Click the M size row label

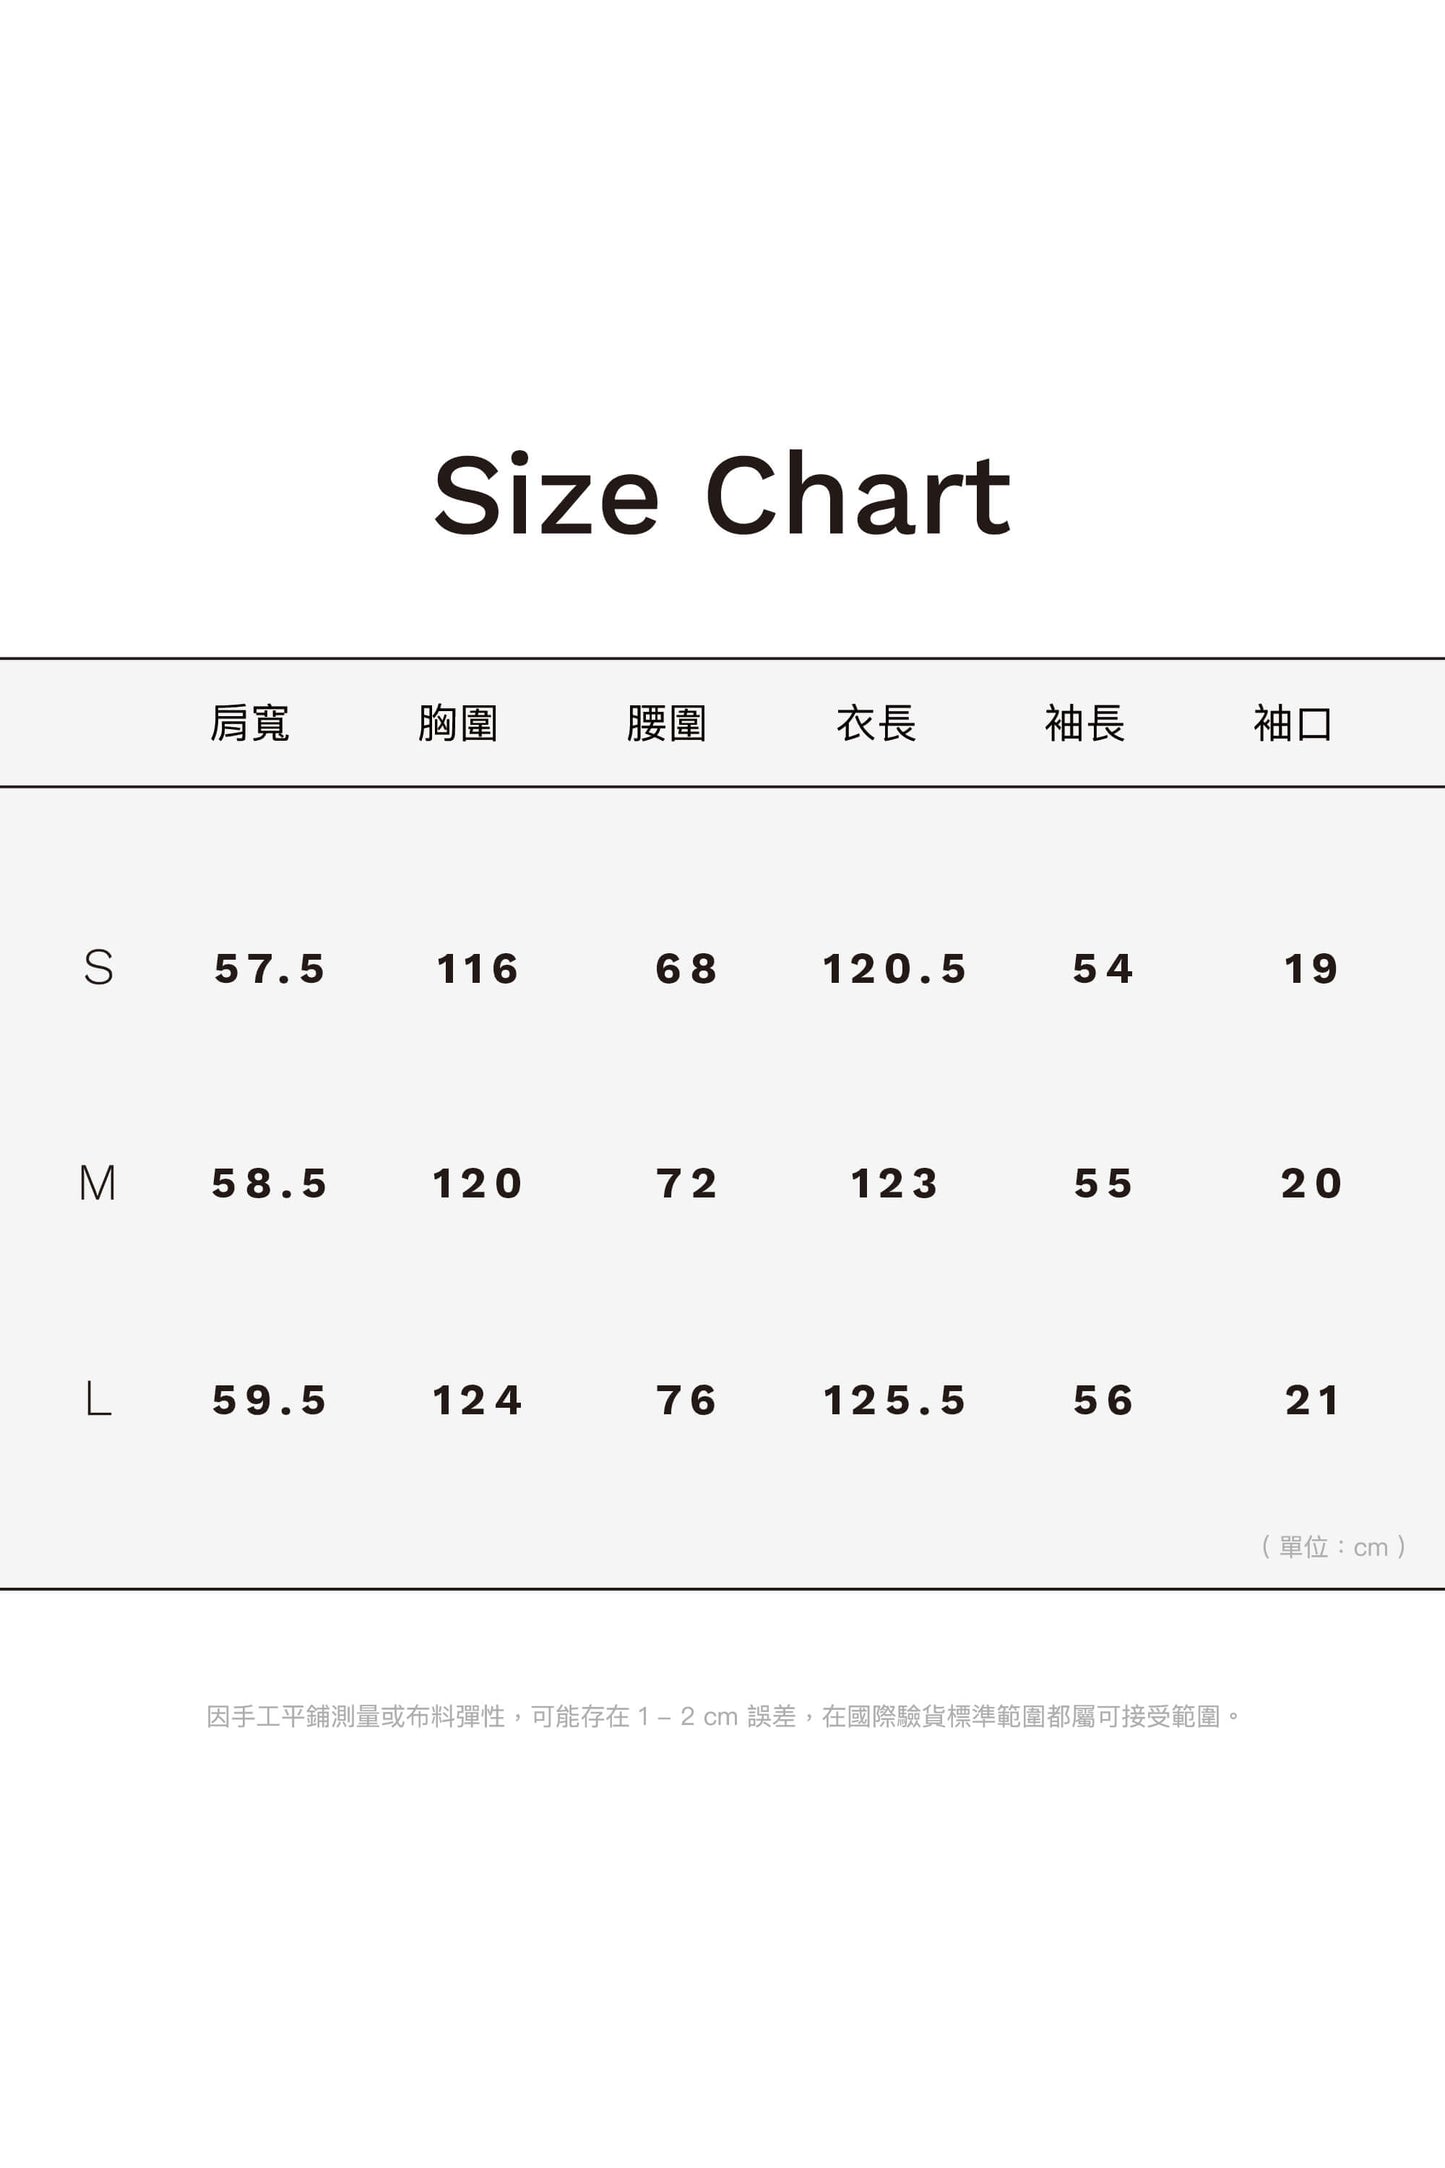[97, 1184]
